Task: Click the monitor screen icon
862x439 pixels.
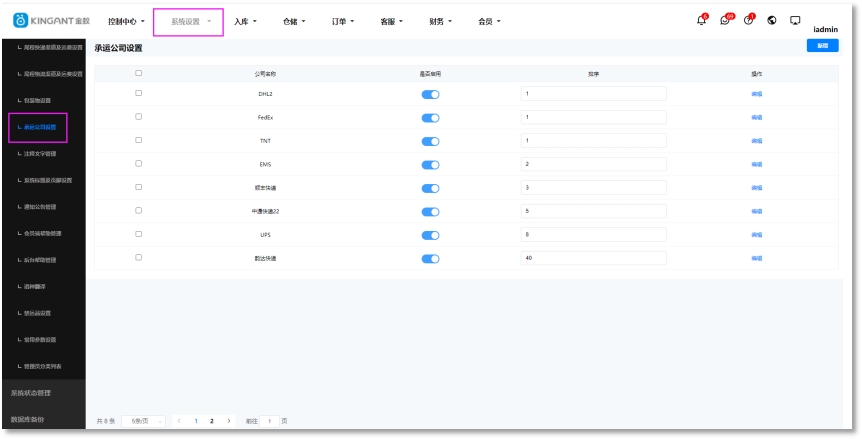Action: 795,20
